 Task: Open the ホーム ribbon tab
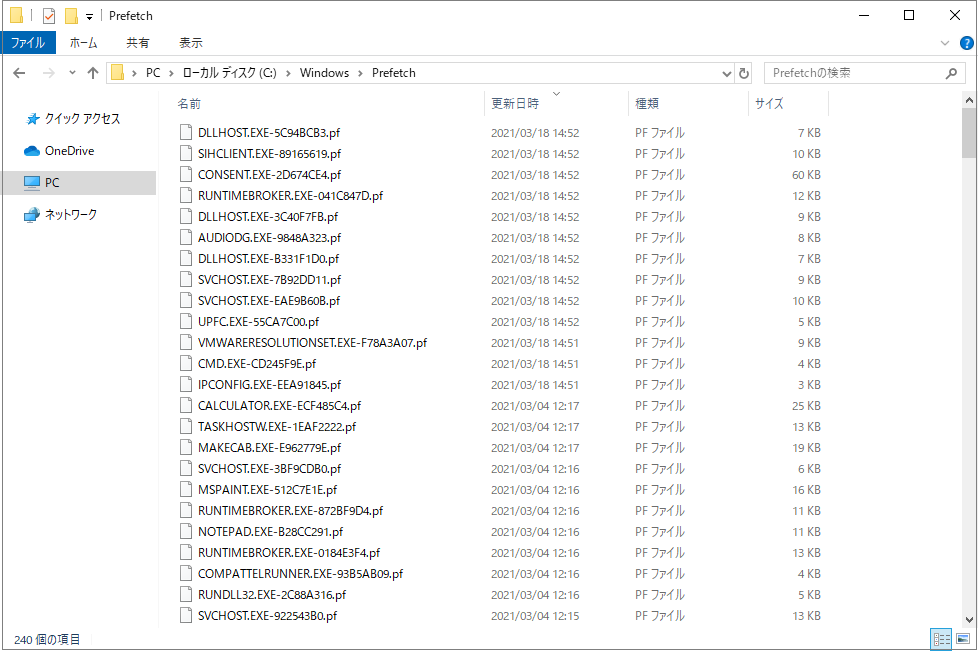click(x=83, y=43)
